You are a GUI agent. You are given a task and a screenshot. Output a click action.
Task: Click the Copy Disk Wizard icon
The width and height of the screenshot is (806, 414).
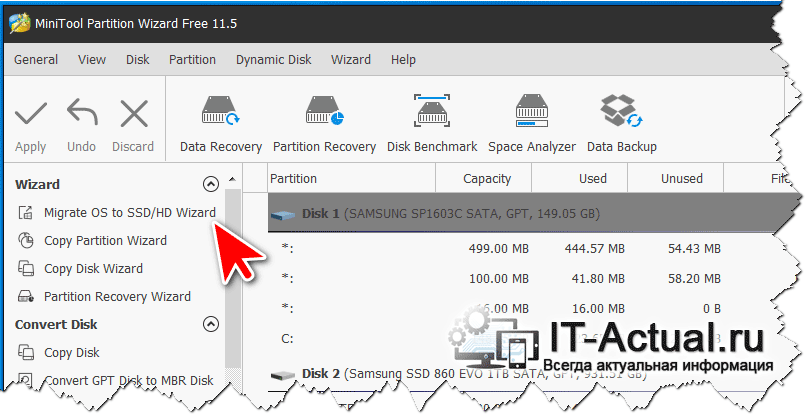pyautogui.click(x=26, y=268)
